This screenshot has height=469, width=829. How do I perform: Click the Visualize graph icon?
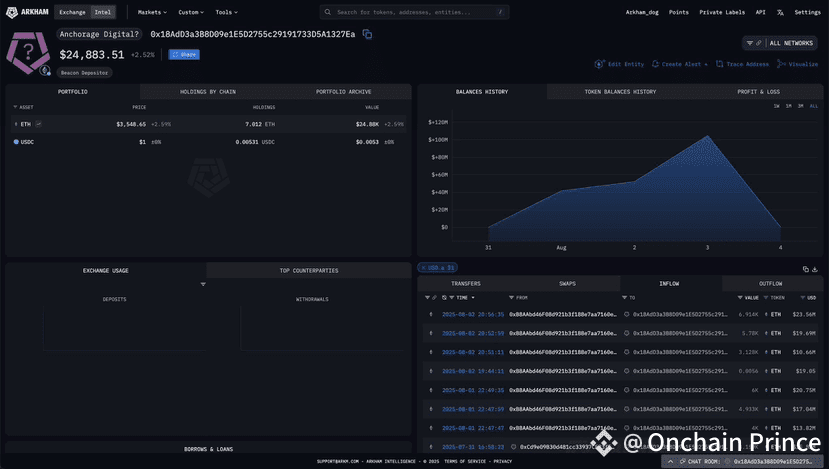point(781,64)
